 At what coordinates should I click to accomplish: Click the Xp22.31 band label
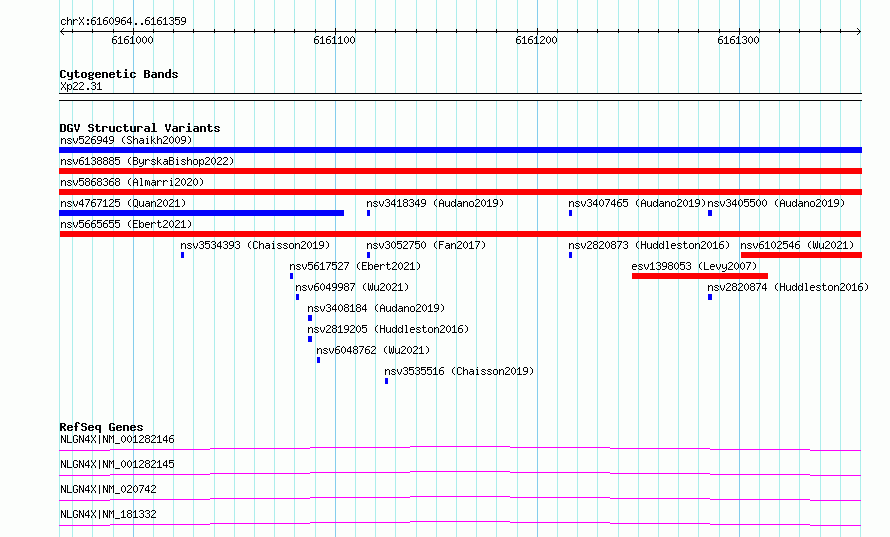(81, 86)
